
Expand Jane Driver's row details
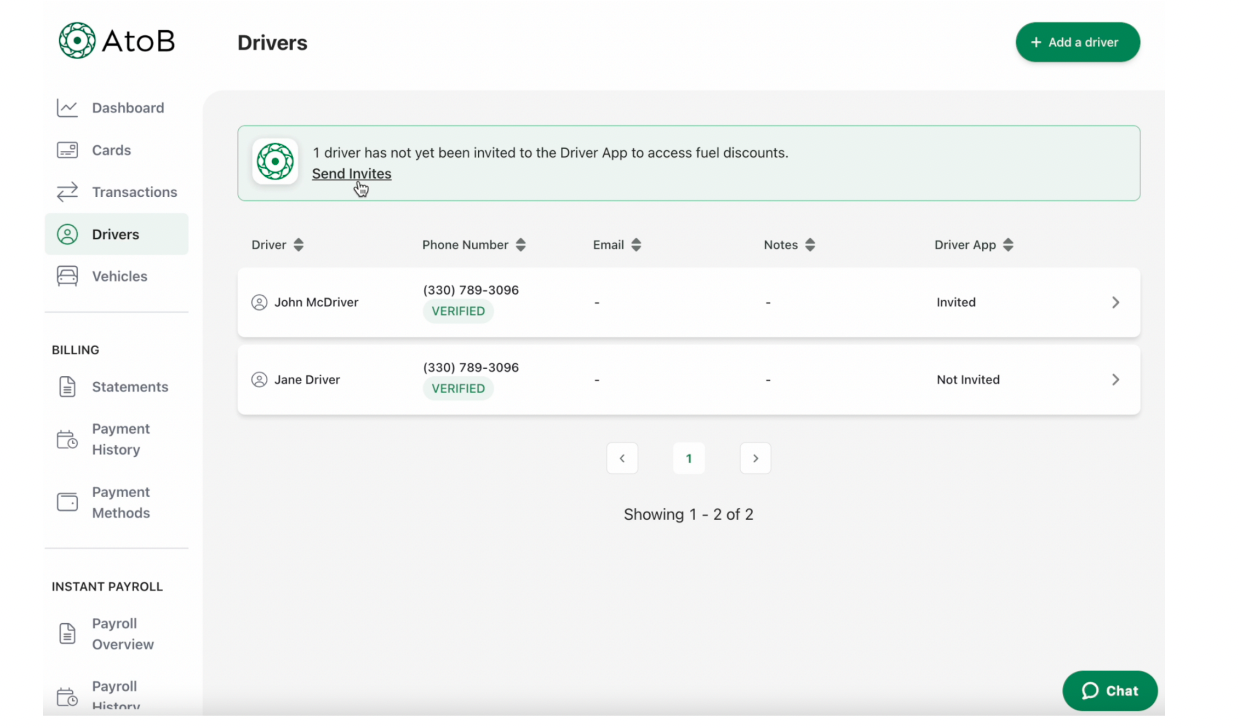(1115, 379)
